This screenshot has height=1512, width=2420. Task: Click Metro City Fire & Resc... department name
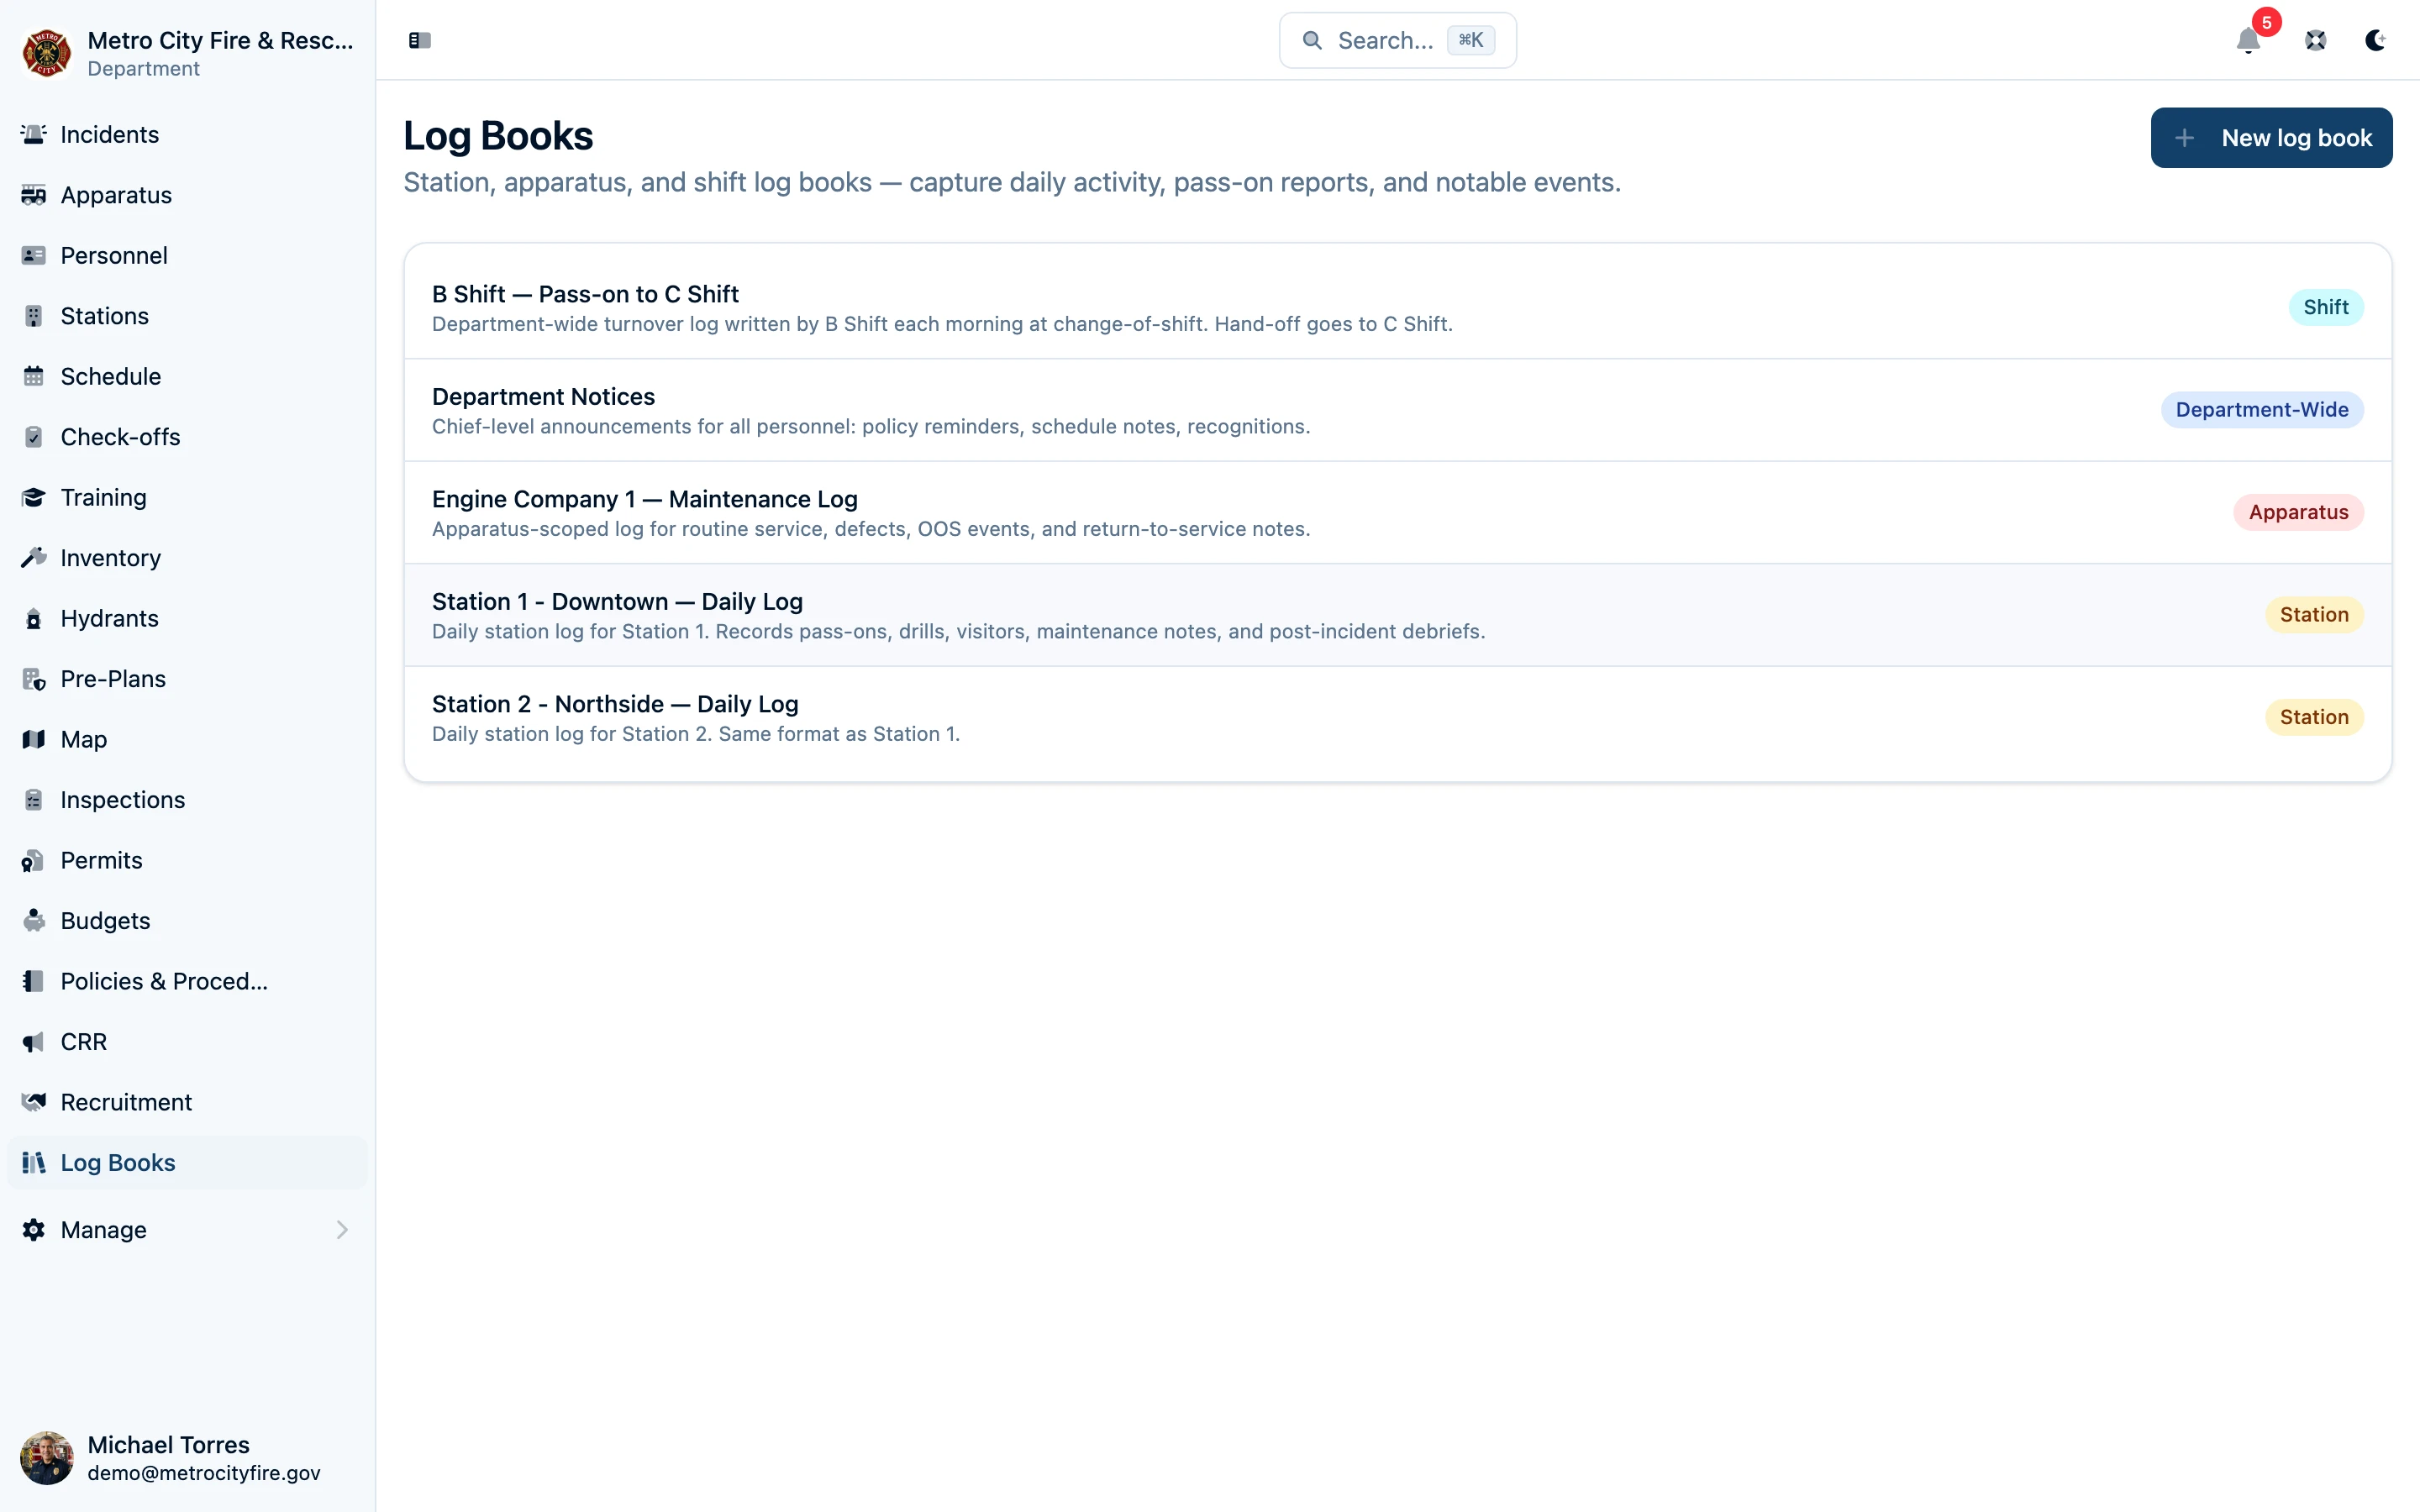tap(220, 40)
